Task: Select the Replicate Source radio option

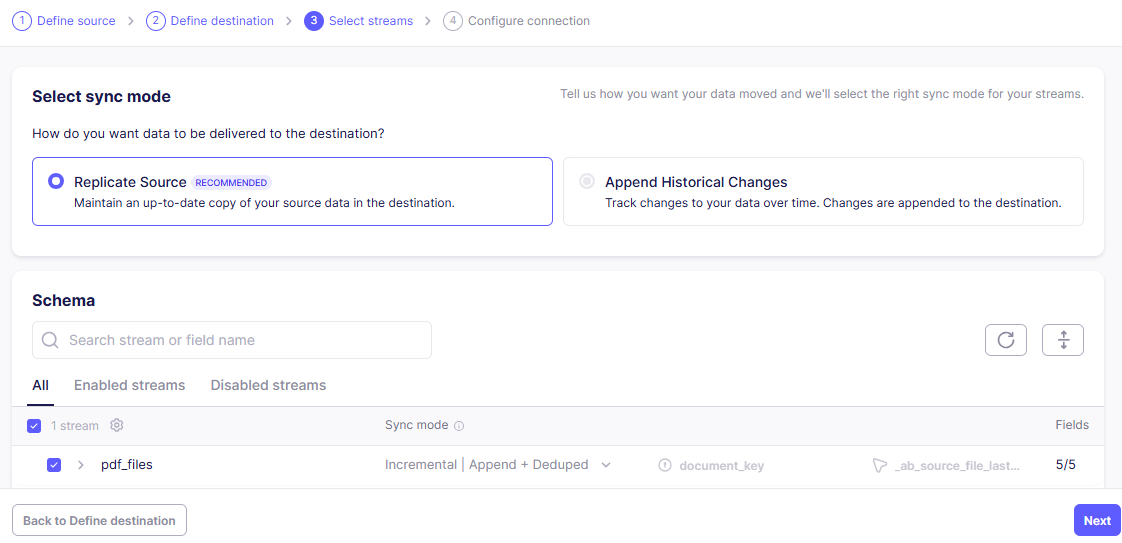Action: coord(56,182)
